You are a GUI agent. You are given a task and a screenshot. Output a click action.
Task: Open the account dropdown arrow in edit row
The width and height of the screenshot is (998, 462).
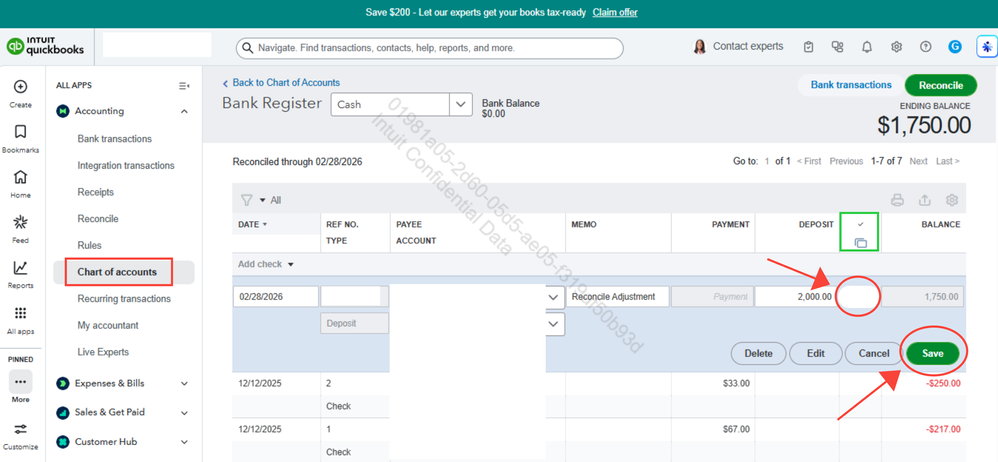(x=554, y=323)
